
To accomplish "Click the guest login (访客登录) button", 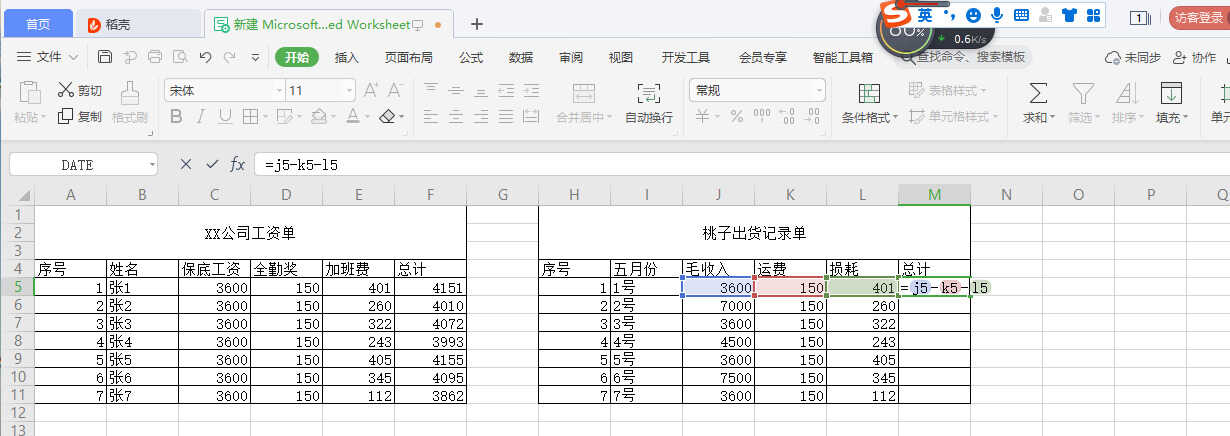I will tap(1198, 18).
